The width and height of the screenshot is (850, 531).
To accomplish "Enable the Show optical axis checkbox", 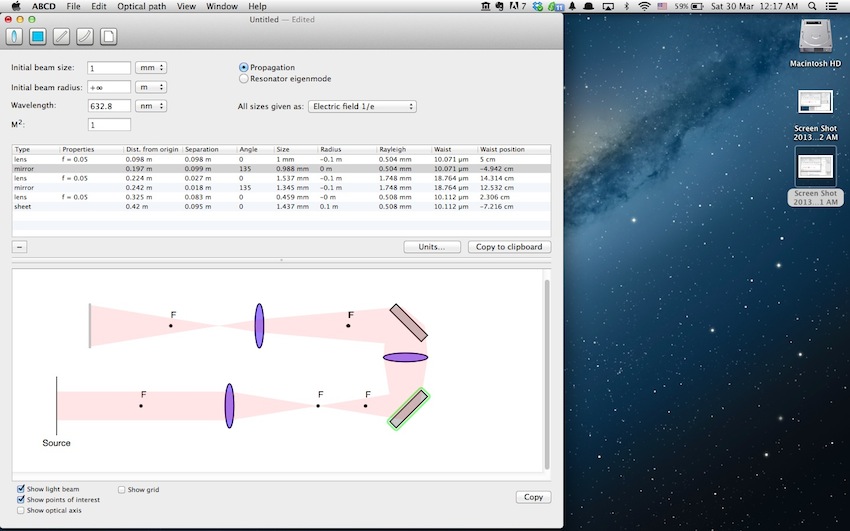I will [21, 510].
